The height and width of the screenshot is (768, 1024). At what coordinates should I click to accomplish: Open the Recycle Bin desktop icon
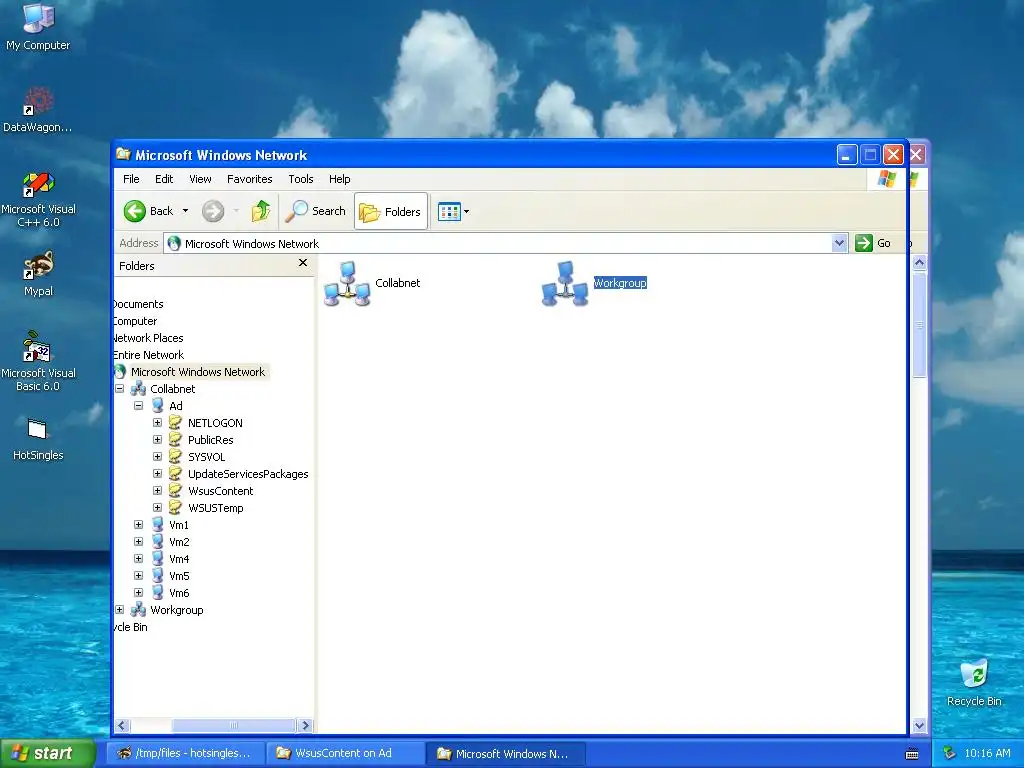pyautogui.click(x=974, y=683)
